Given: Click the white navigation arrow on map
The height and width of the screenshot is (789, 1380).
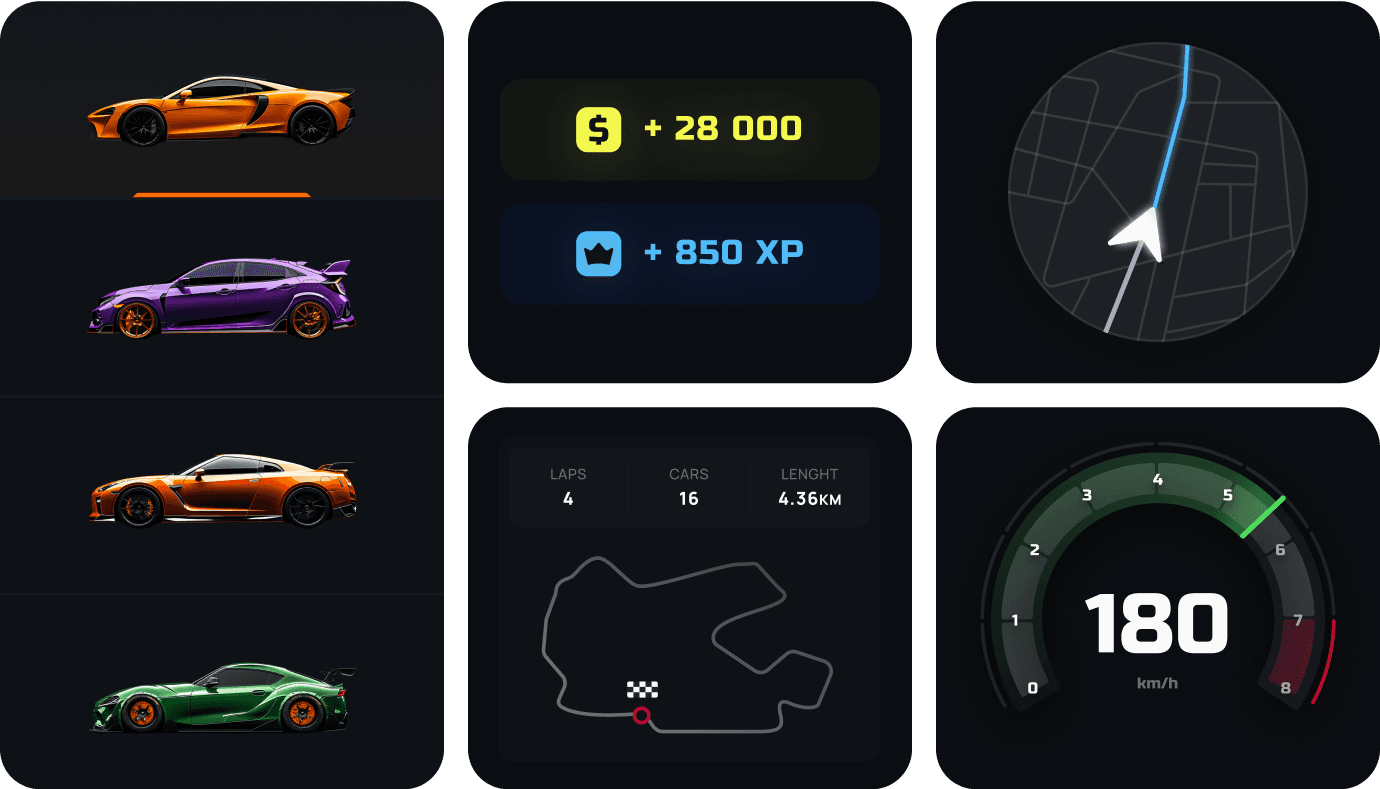Looking at the screenshot, I should (x=1139, y=235).
